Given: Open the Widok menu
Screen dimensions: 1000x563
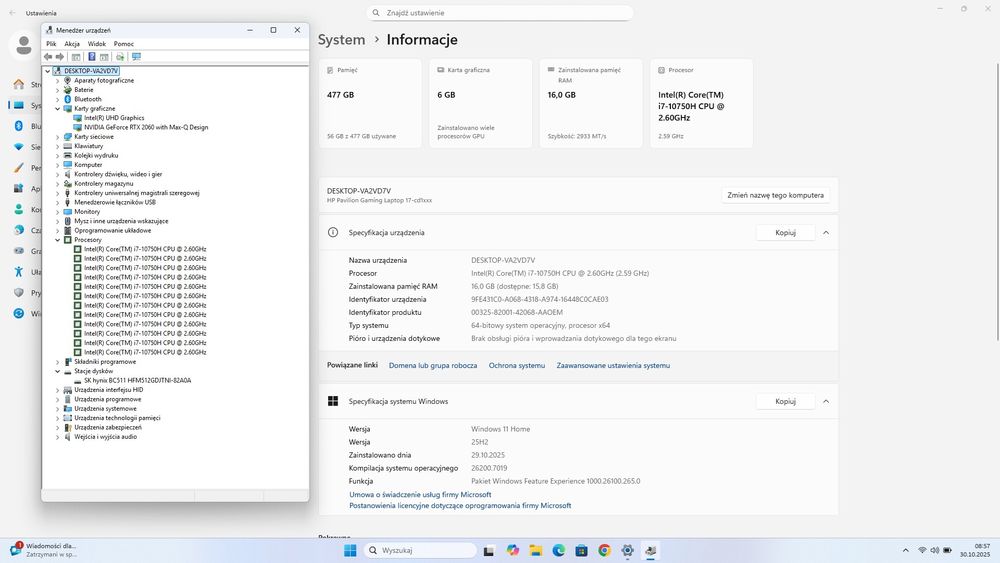Looking at the screenshot, I should pos(97,44).
